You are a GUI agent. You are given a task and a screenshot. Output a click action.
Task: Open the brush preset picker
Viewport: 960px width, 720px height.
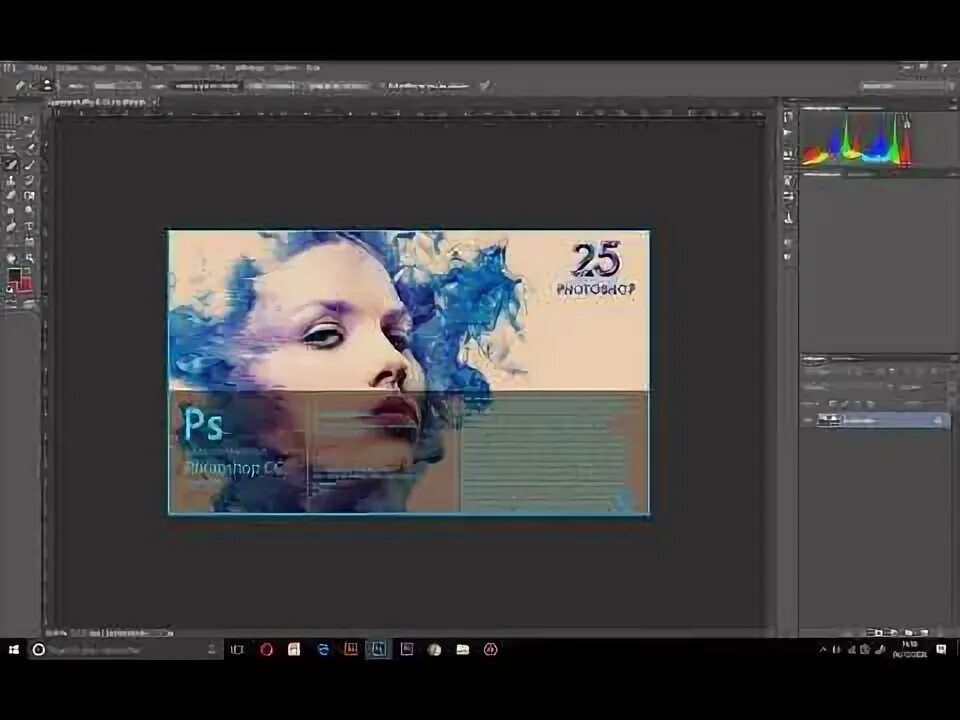pyautogui.click(x=47, y=86)
